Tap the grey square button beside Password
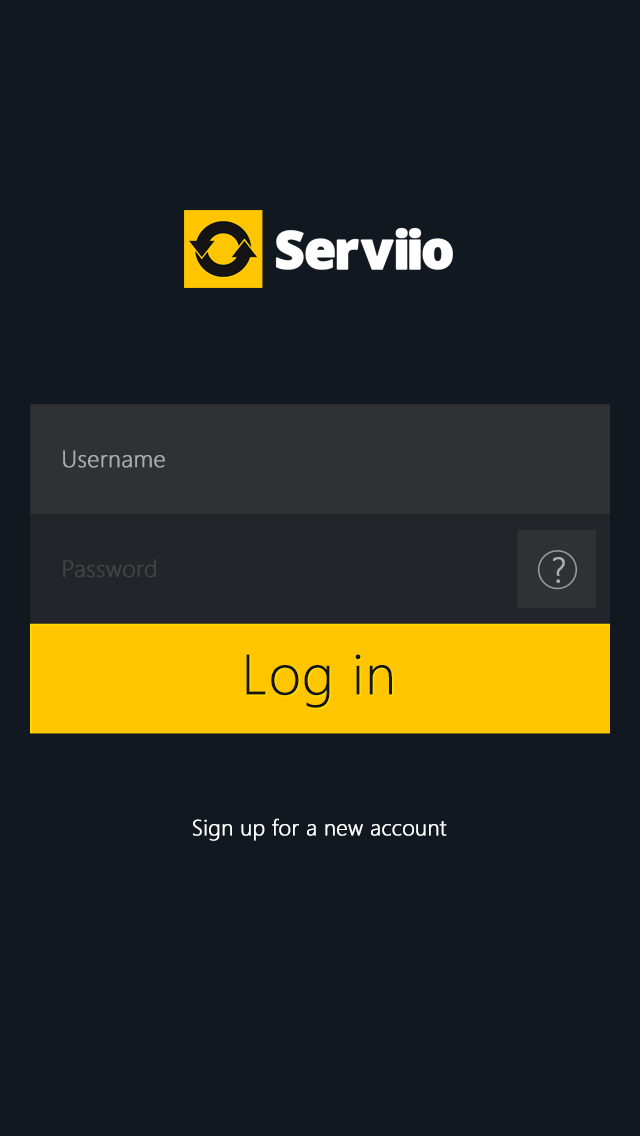Viewport: 640px width, 1136px height. pos(557,569)
